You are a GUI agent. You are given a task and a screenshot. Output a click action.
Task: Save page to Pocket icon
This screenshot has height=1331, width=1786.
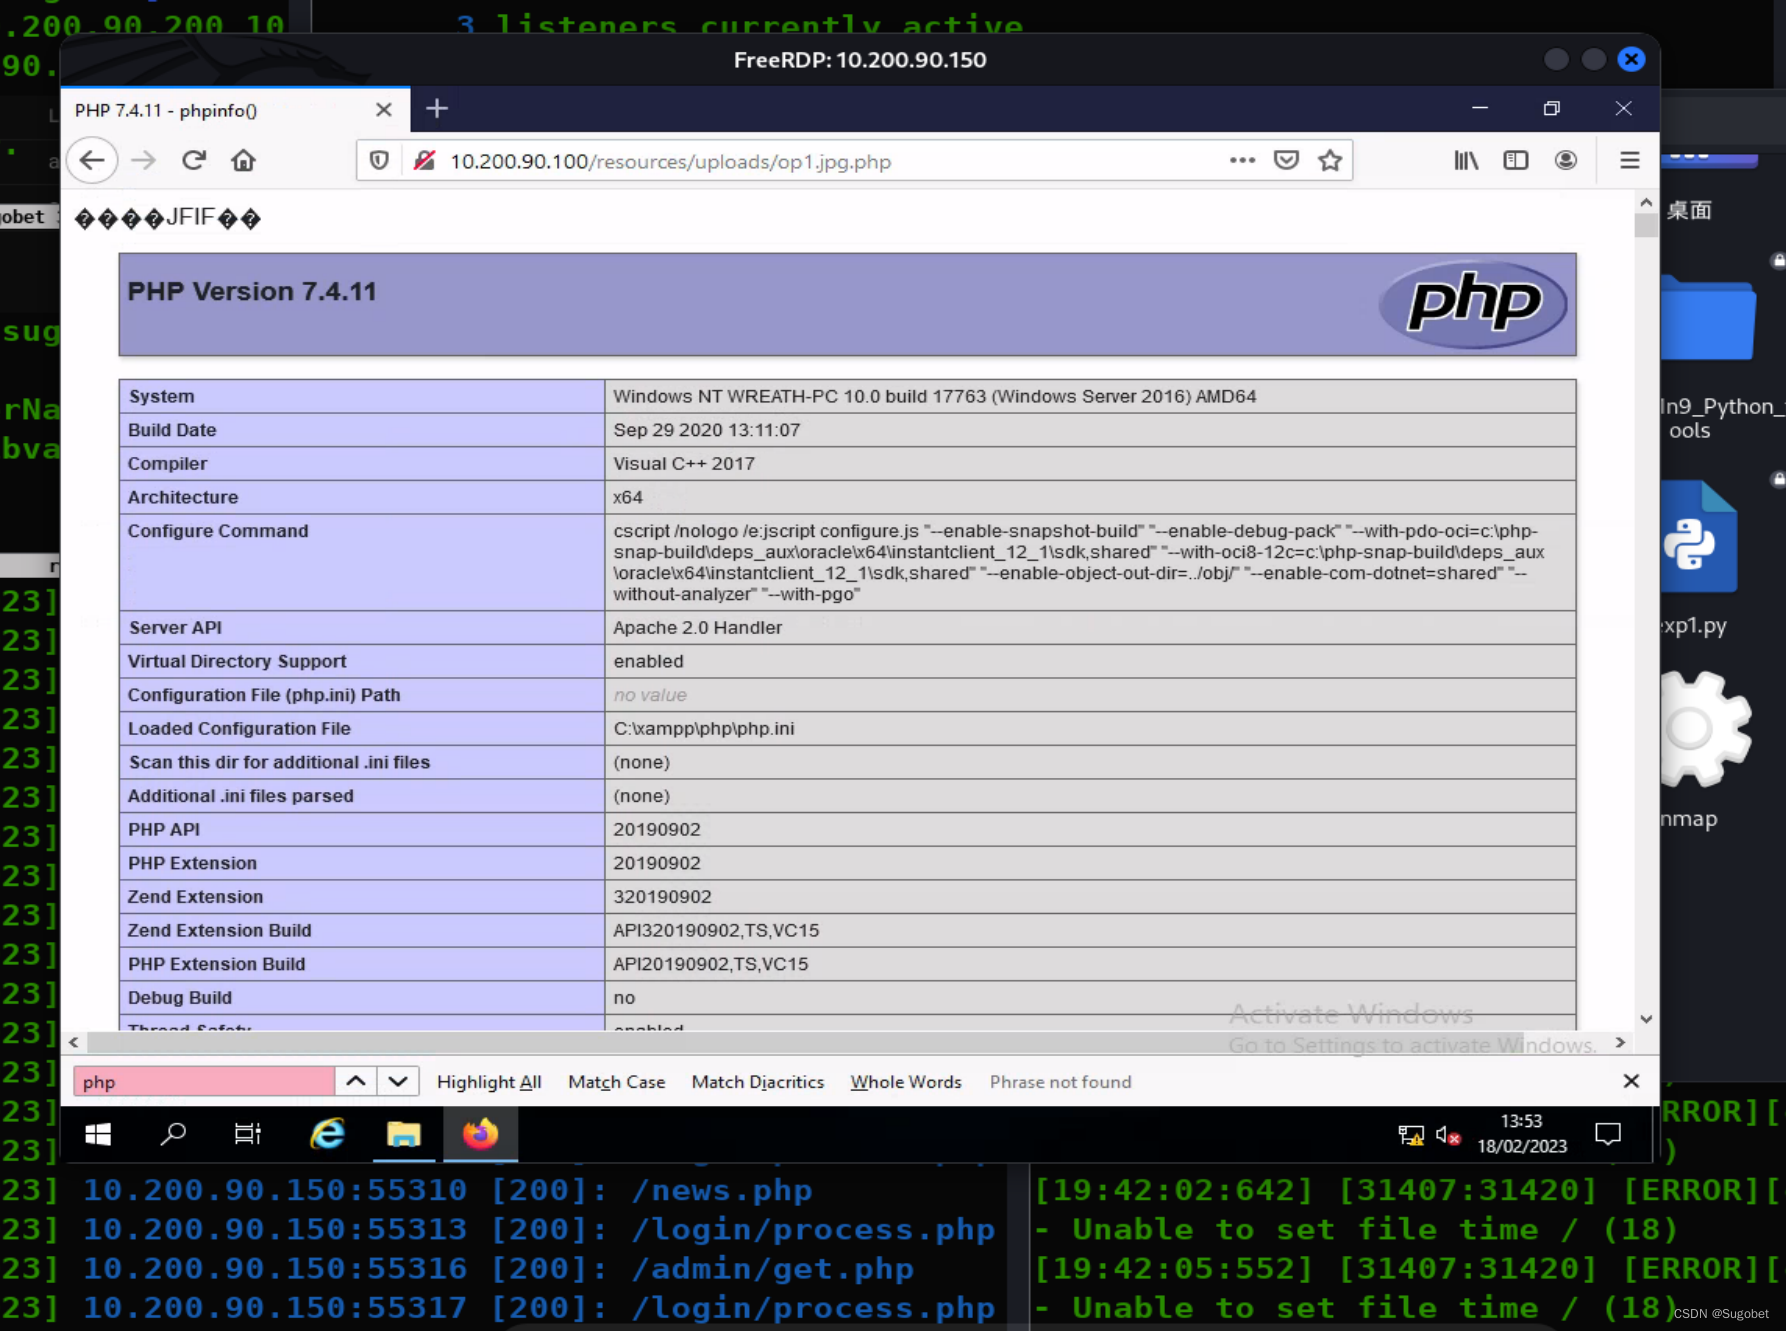click(x=1286, y=160)
